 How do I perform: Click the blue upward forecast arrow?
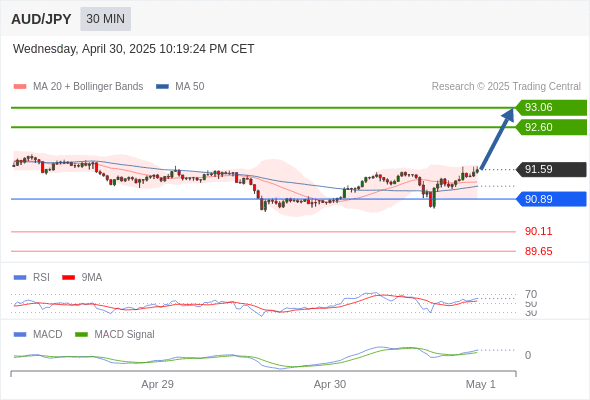pos(497,138)
